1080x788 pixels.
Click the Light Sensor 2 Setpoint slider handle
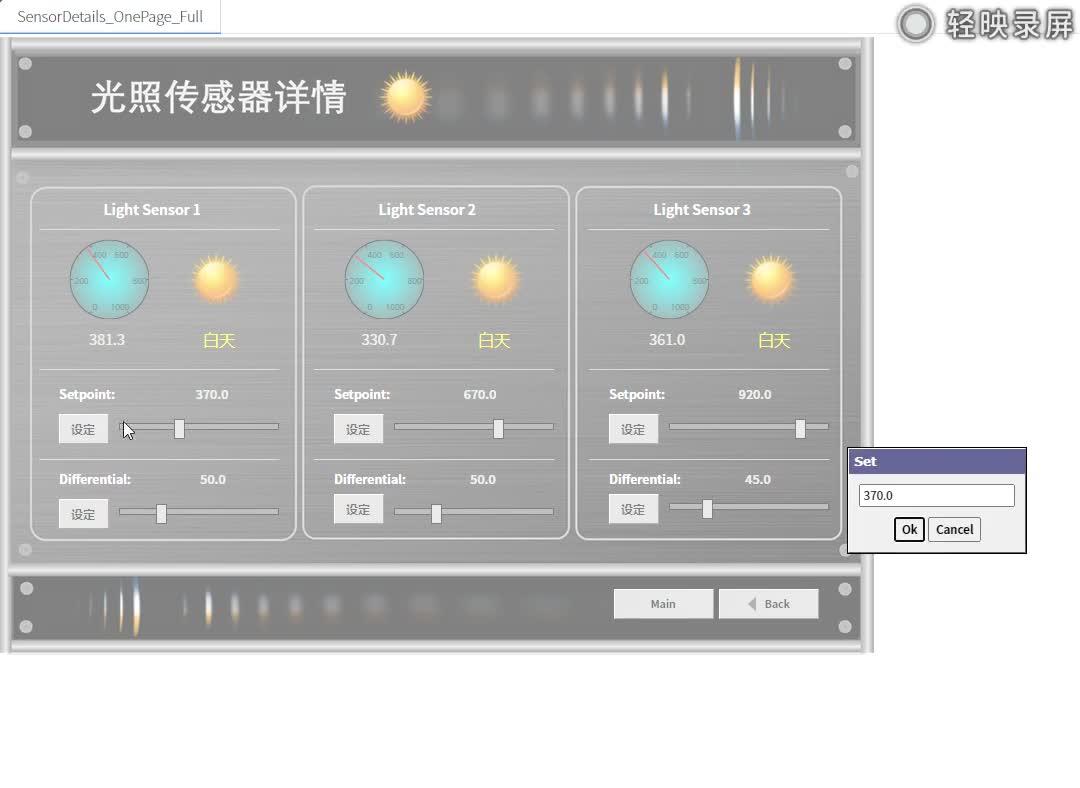pos(499,427)
